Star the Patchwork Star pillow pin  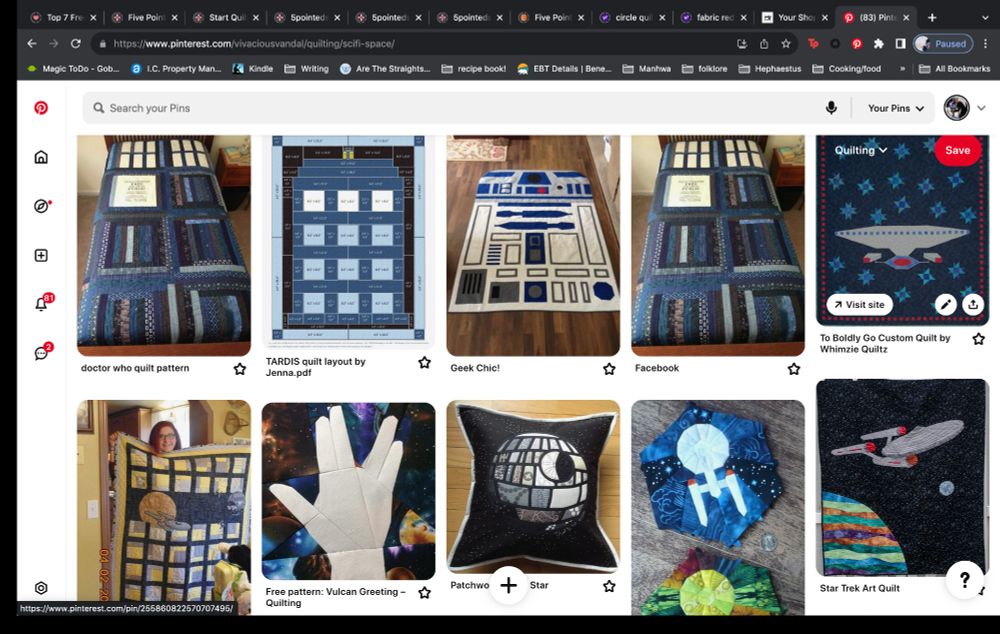609,586
